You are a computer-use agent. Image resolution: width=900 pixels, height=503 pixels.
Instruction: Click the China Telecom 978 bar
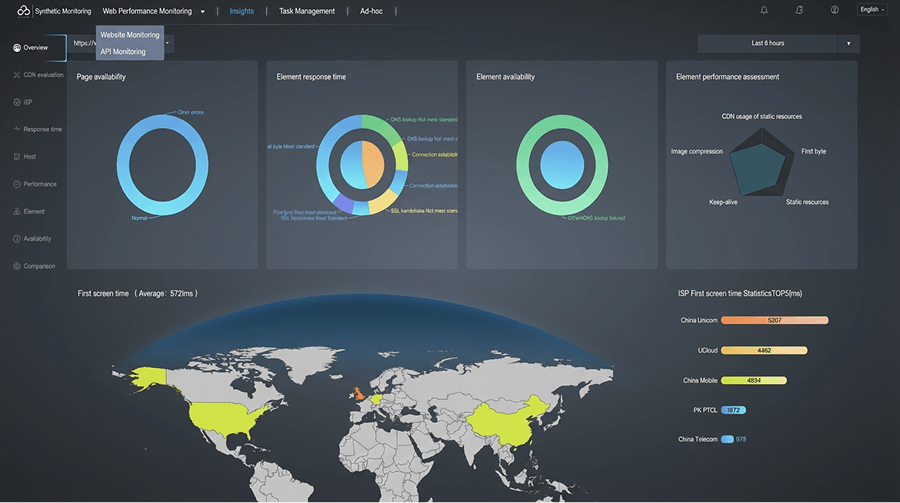[727, 439]
